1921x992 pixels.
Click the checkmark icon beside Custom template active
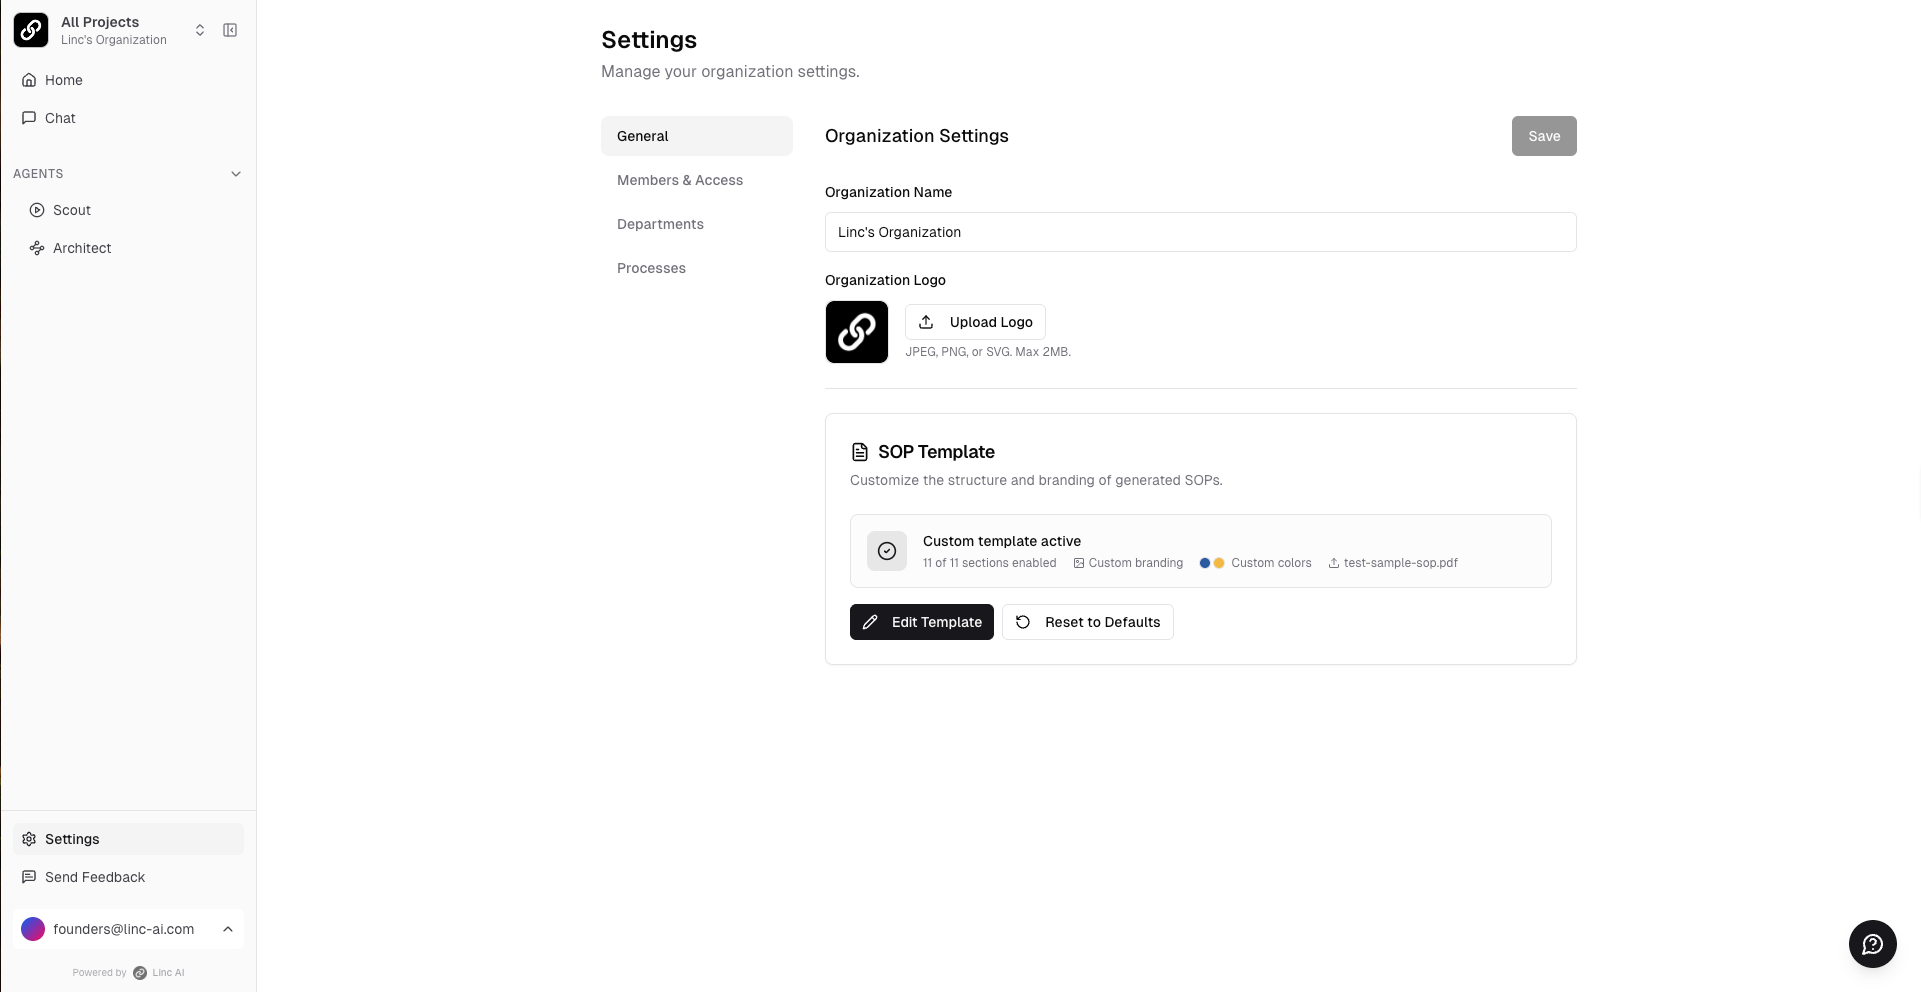point(886,551)
